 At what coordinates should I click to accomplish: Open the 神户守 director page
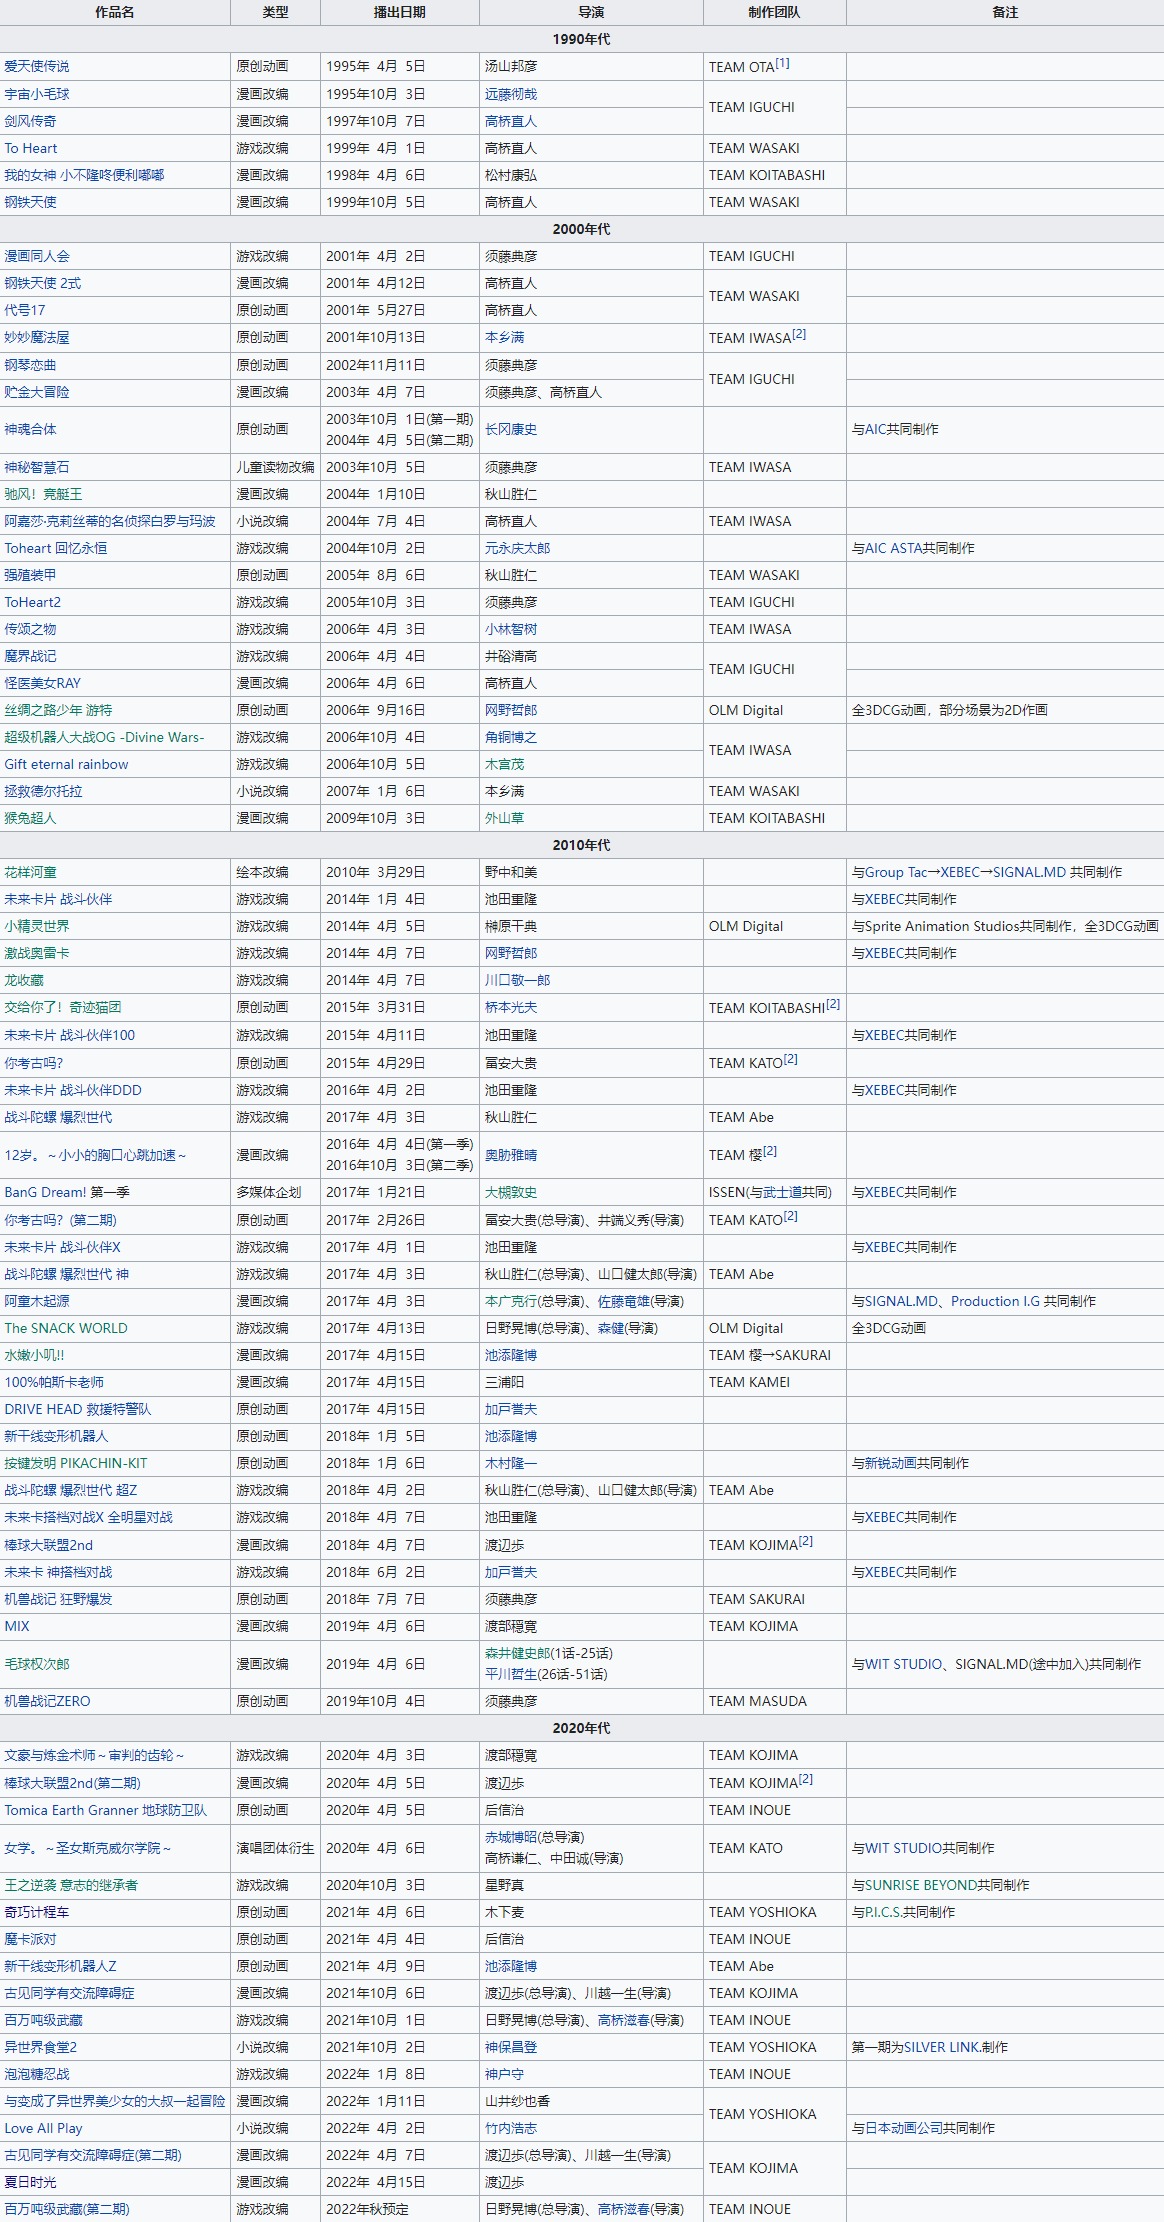point(505,2074)
